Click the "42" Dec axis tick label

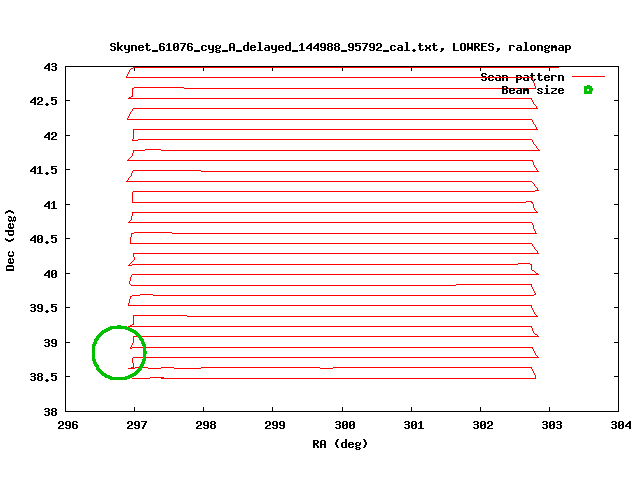(x=51, y=136)
